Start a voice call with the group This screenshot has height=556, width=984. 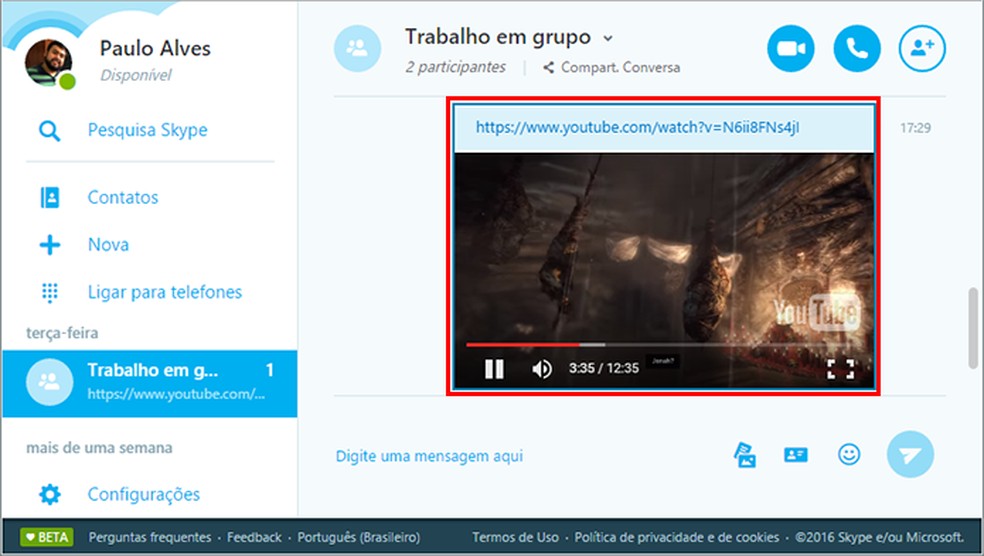(857, 48)
